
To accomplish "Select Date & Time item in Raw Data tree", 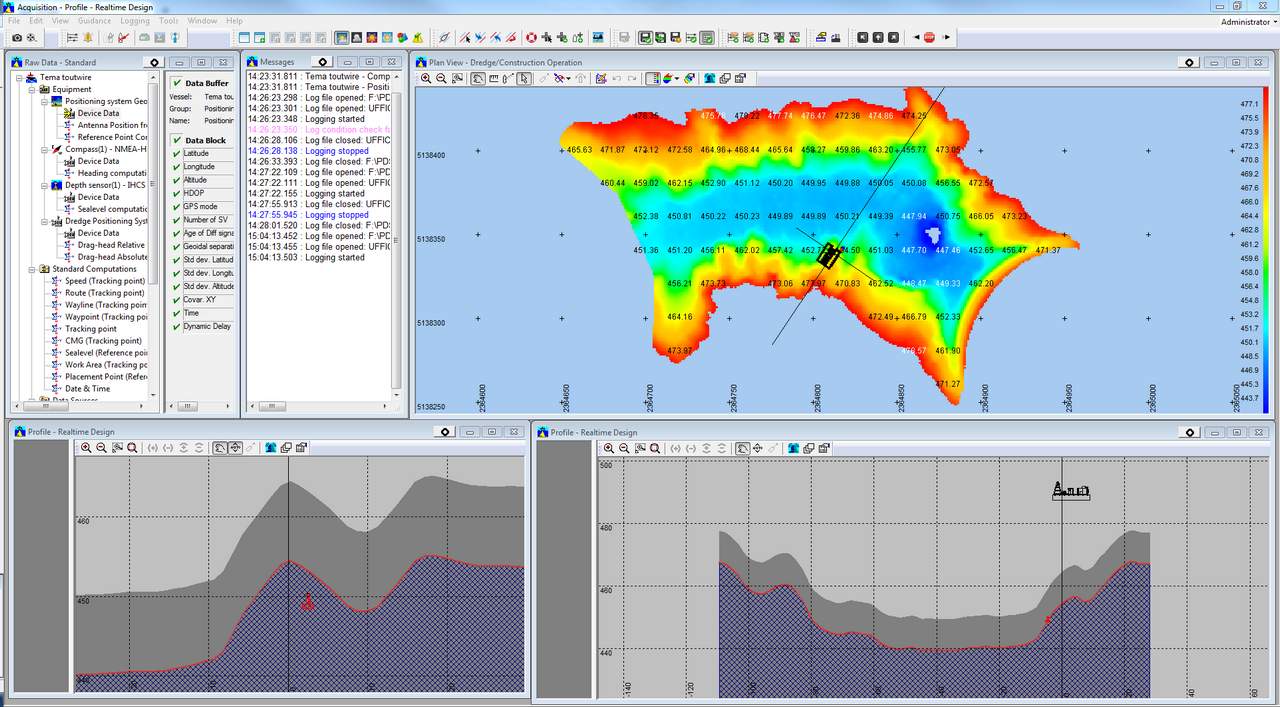I will [88, 389].
